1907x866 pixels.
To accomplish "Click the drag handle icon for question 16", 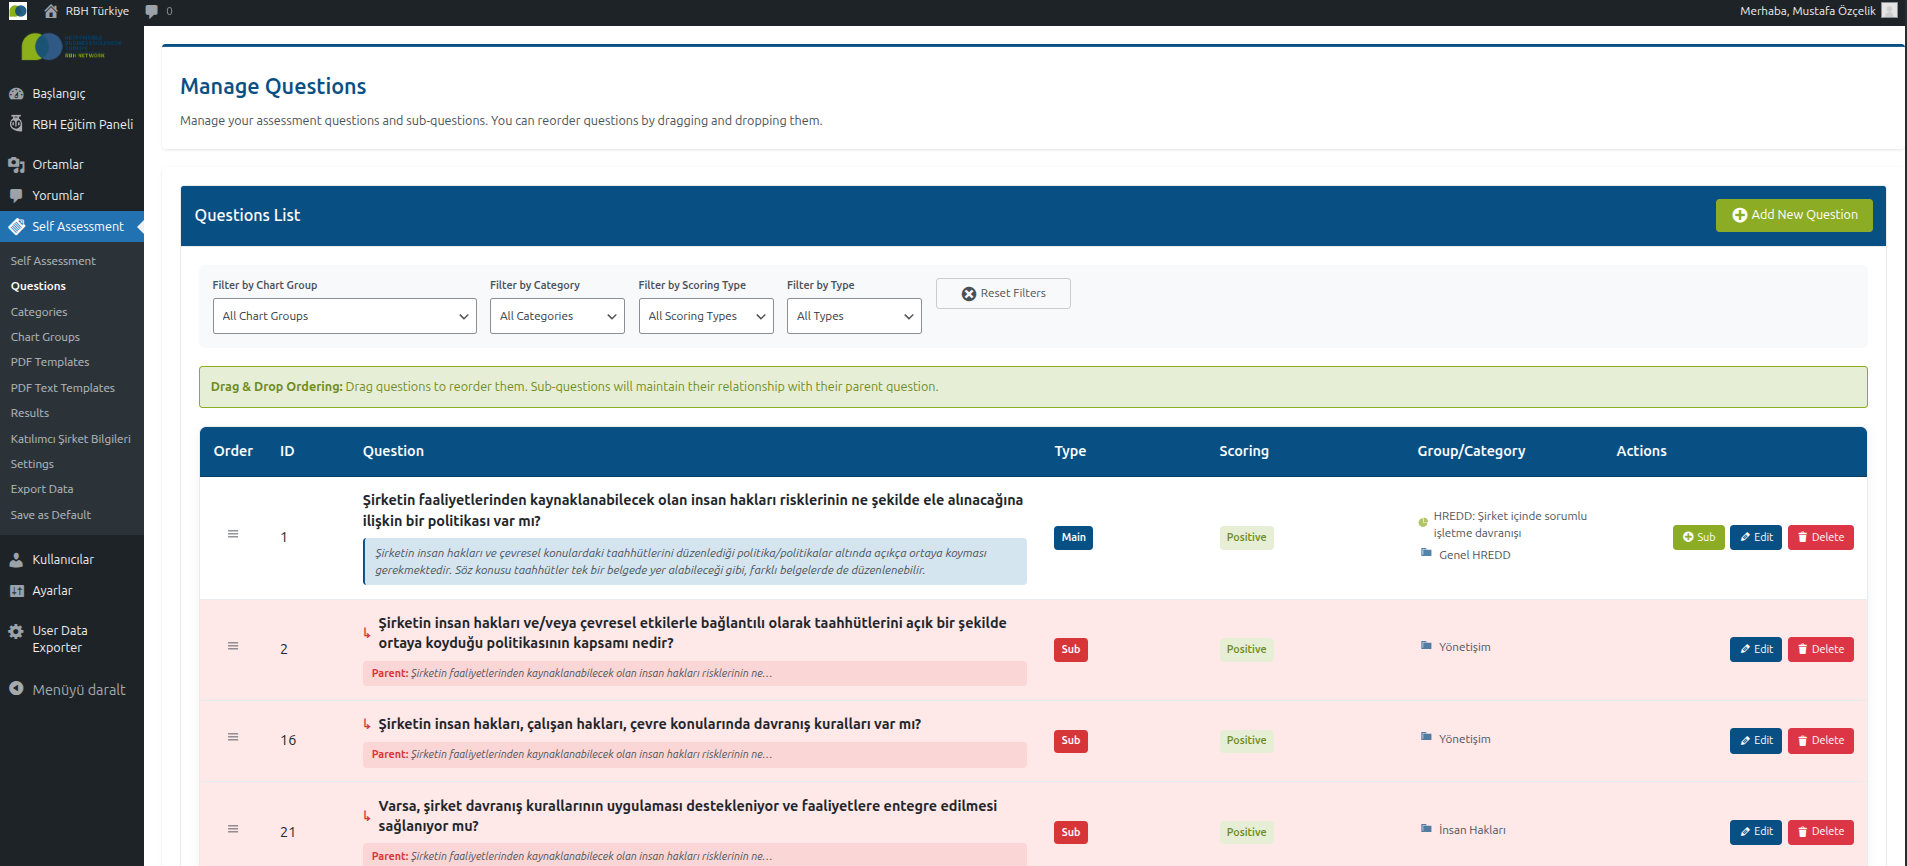I will (233, 737).
